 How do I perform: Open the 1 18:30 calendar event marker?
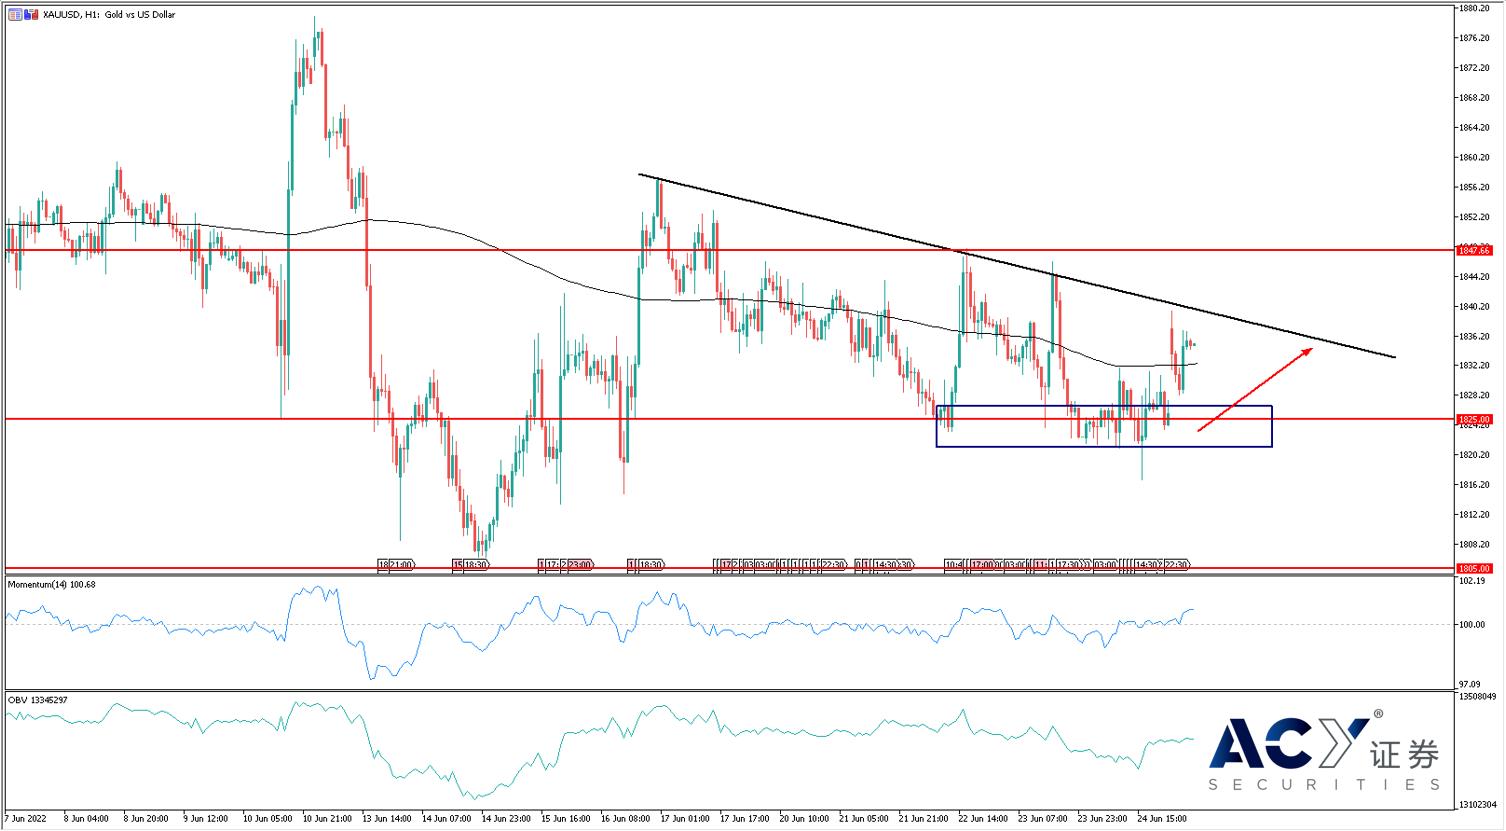click(x=645, y=565)
